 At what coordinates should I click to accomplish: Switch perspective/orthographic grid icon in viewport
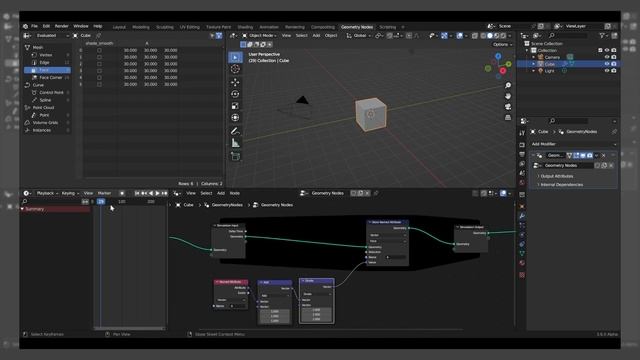pyautogui.click(x=508, y=118)
